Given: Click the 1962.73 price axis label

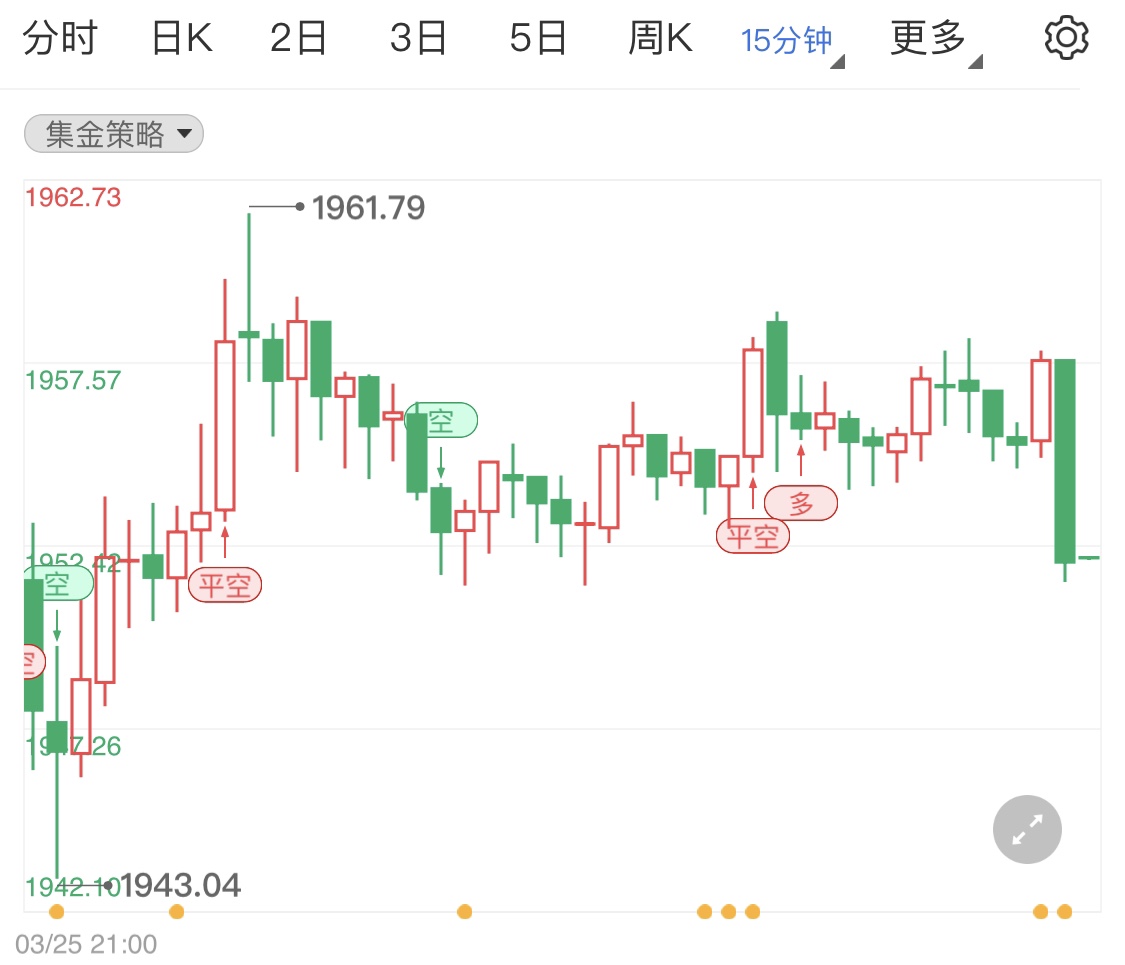Looking at the screenshot, I should click(x=74, y=197).
